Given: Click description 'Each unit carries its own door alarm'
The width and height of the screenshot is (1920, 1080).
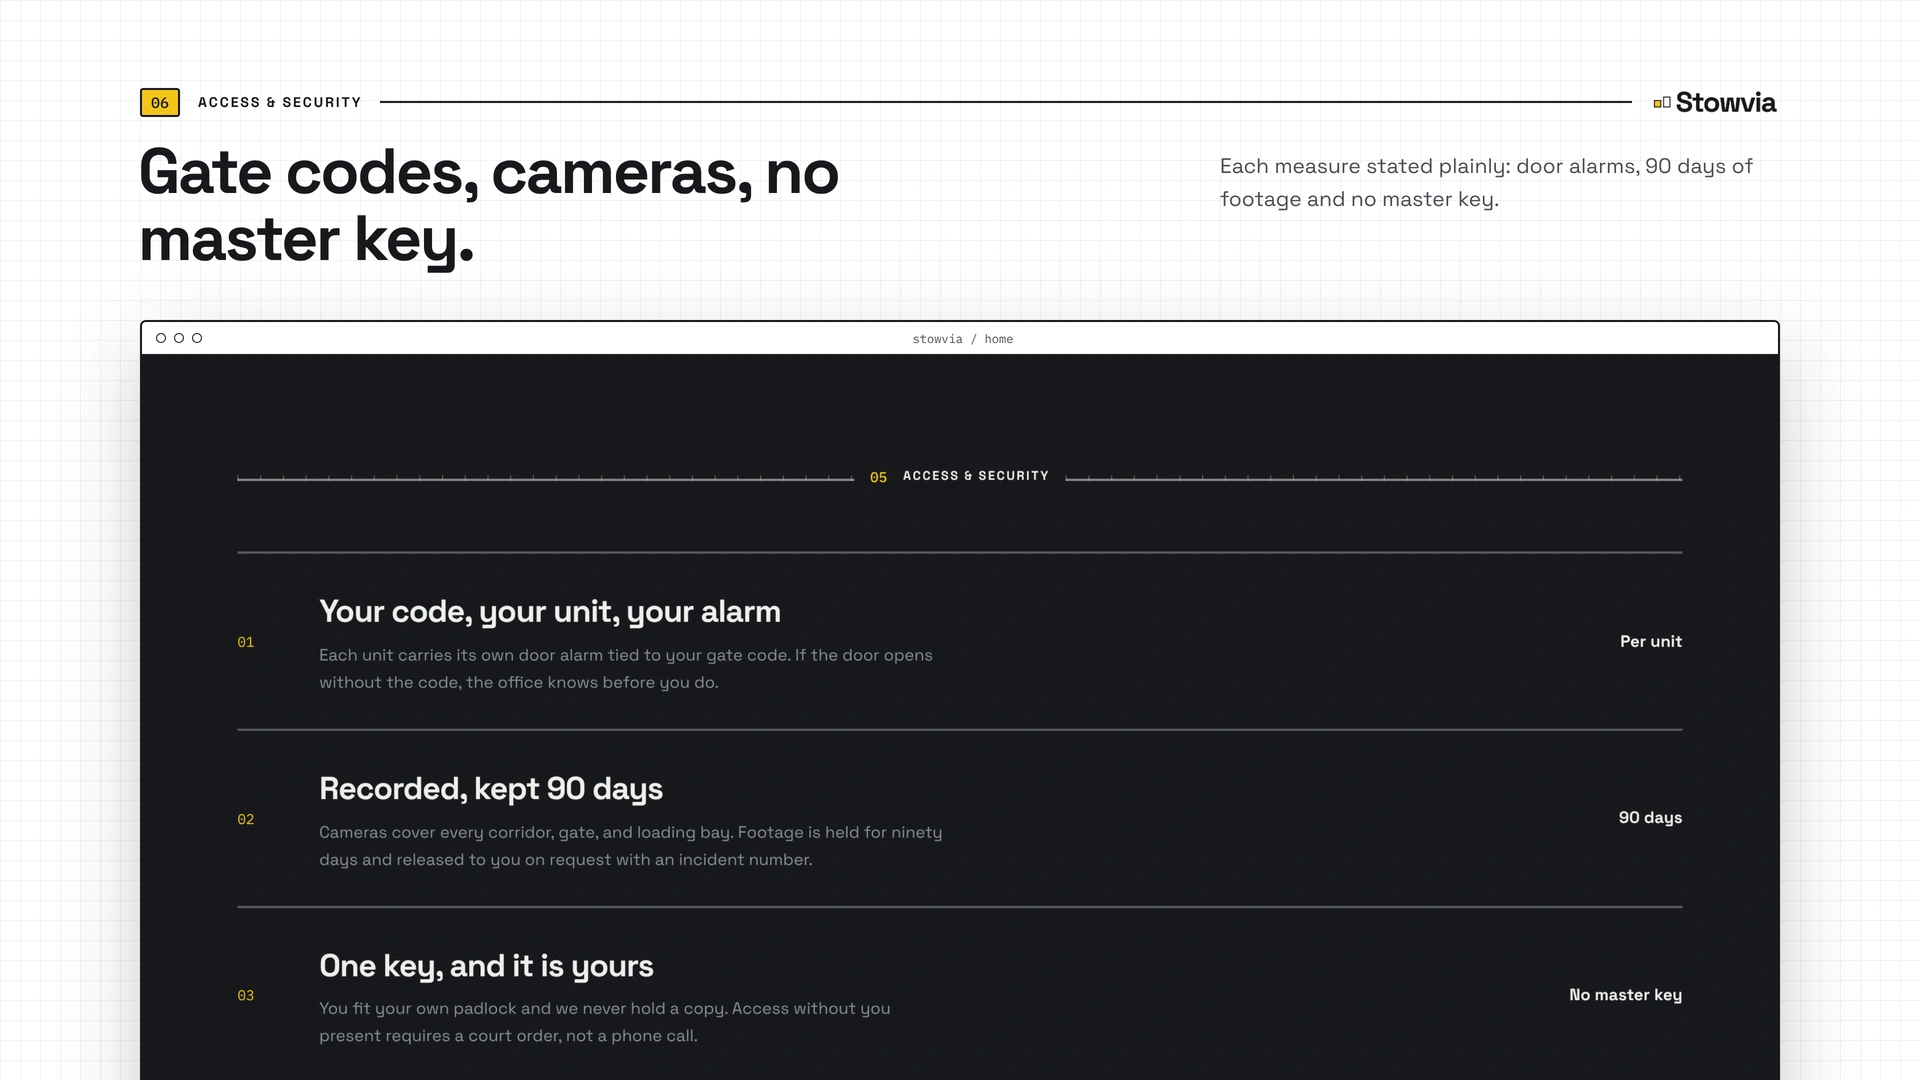Looking at the screenshot, I should pos(626,669).
